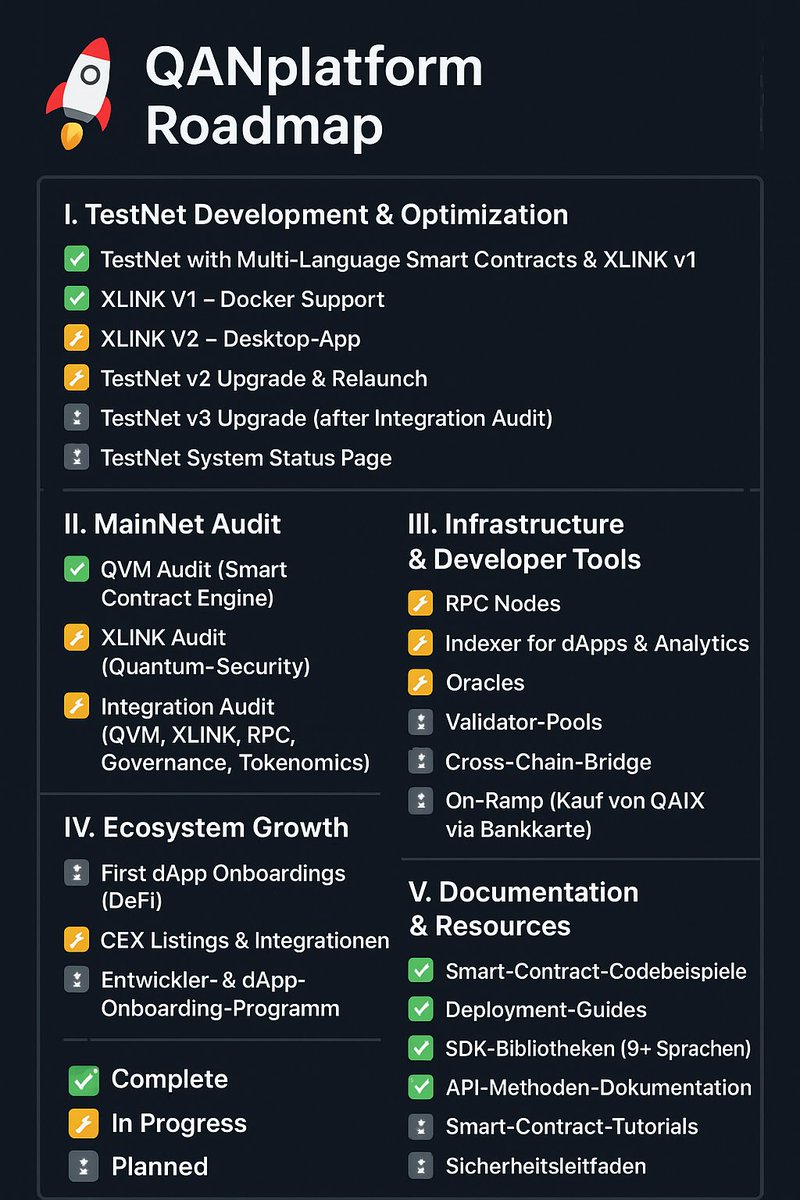Screen dimensions: 800x1200
Task: Click green check icon beside TestNet with Multi-Language
Action: click(x=76, y=260)
